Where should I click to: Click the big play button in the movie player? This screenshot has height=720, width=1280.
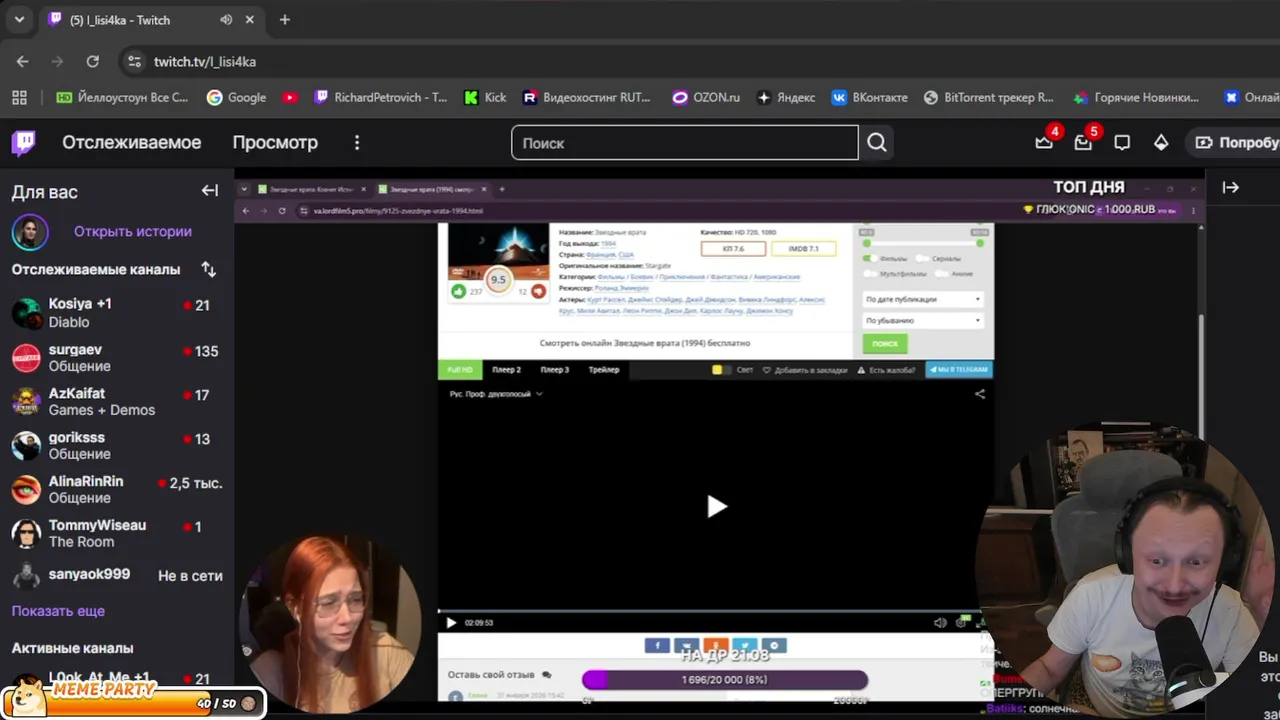tap(716, 506)
